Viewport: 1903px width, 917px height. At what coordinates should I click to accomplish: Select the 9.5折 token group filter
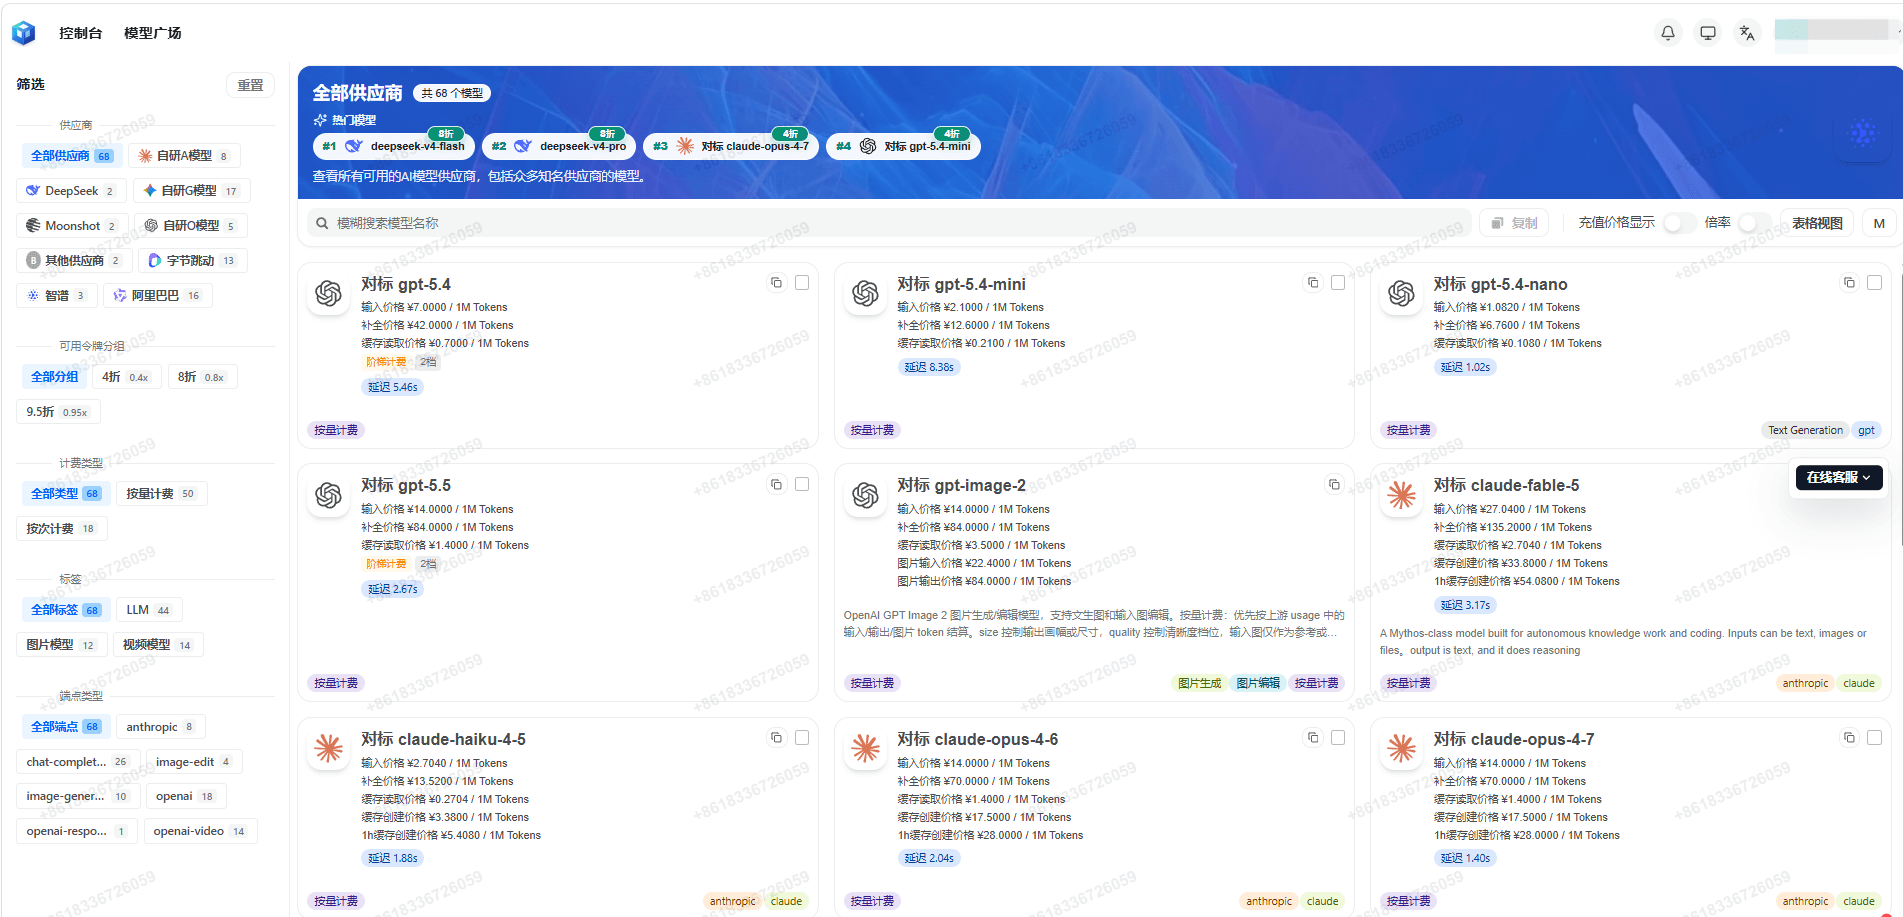click(x=58, y=412)
